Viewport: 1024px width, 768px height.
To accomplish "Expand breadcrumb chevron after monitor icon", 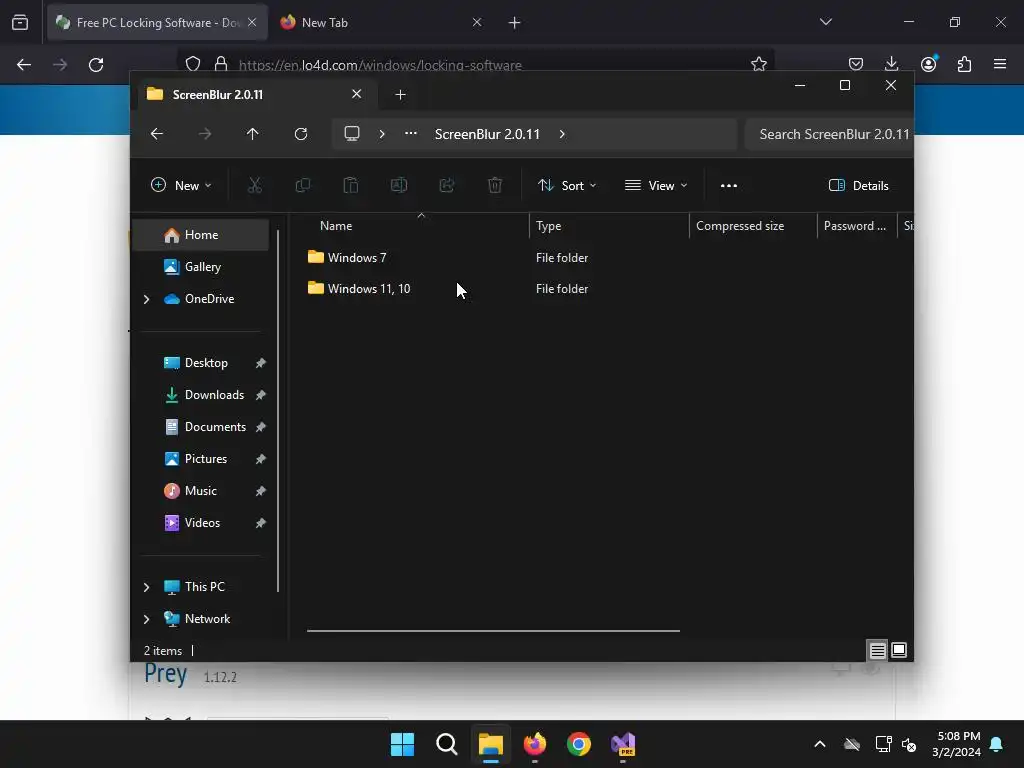I will [382, 134].
